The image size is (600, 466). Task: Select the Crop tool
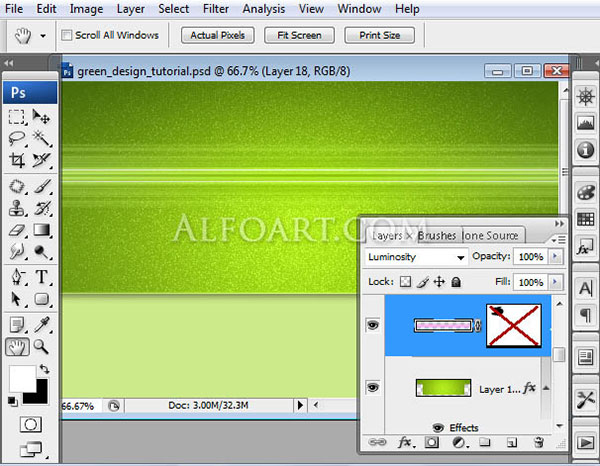(16, 160)
